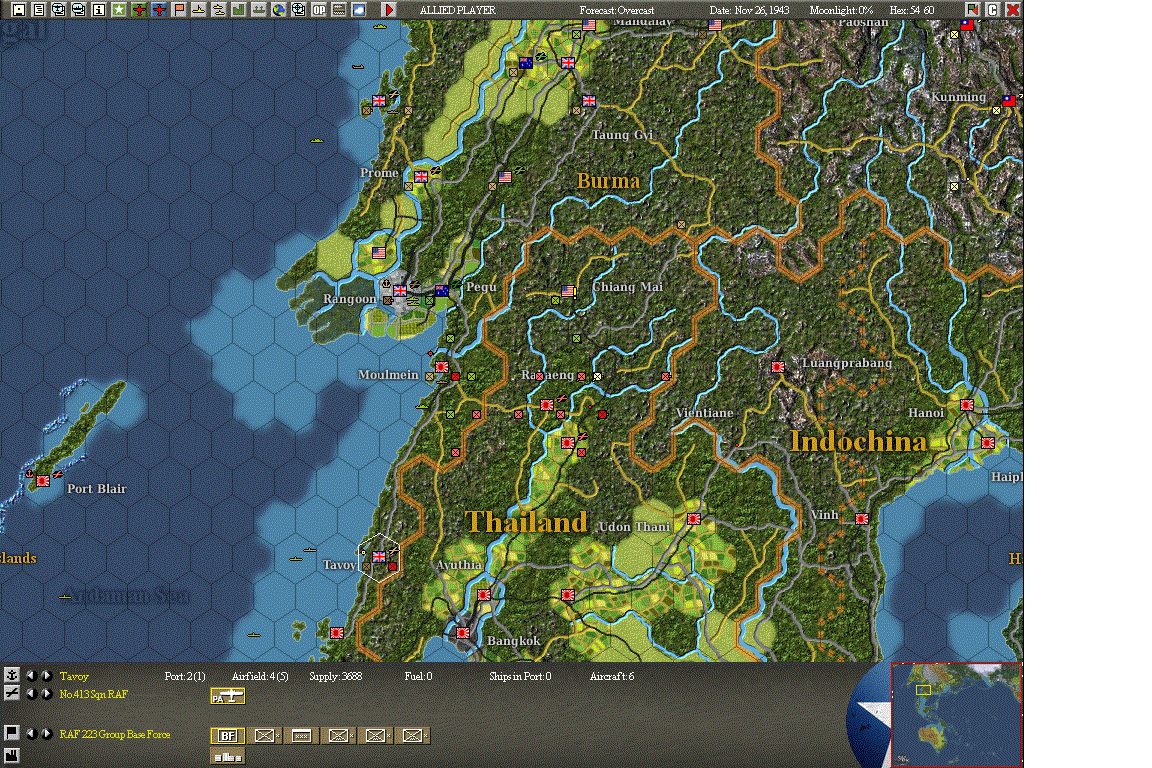Click the minimap overview thumbnail
This screenshot has width=1152, height=768.
956,714
